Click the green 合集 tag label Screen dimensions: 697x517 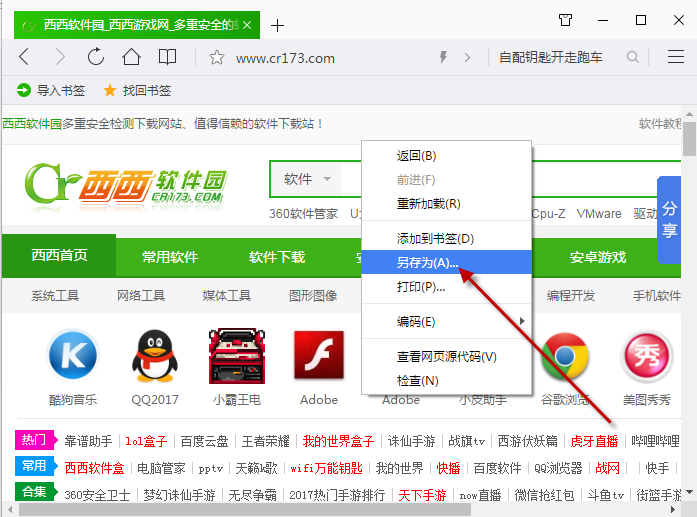pos(35,491)
